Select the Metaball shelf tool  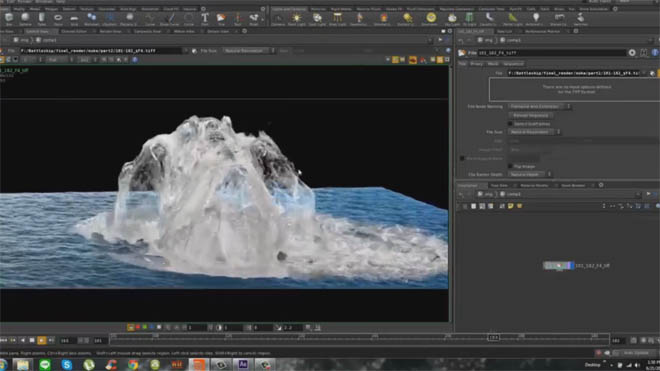pos(91,19)
